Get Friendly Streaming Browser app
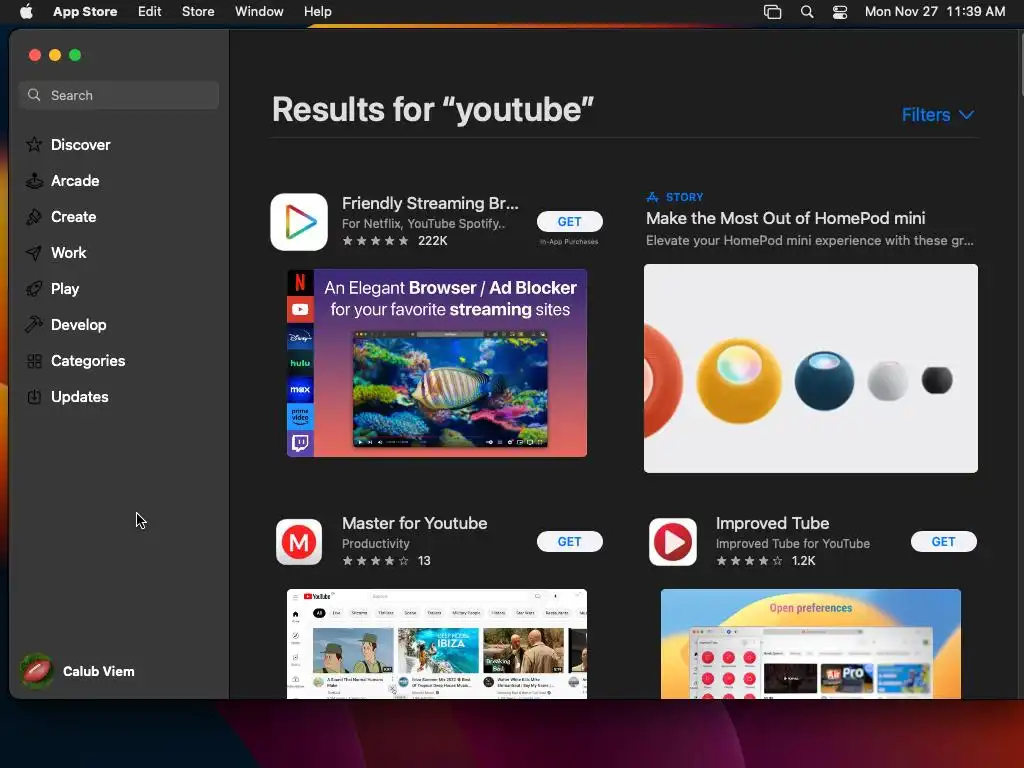 569,222
